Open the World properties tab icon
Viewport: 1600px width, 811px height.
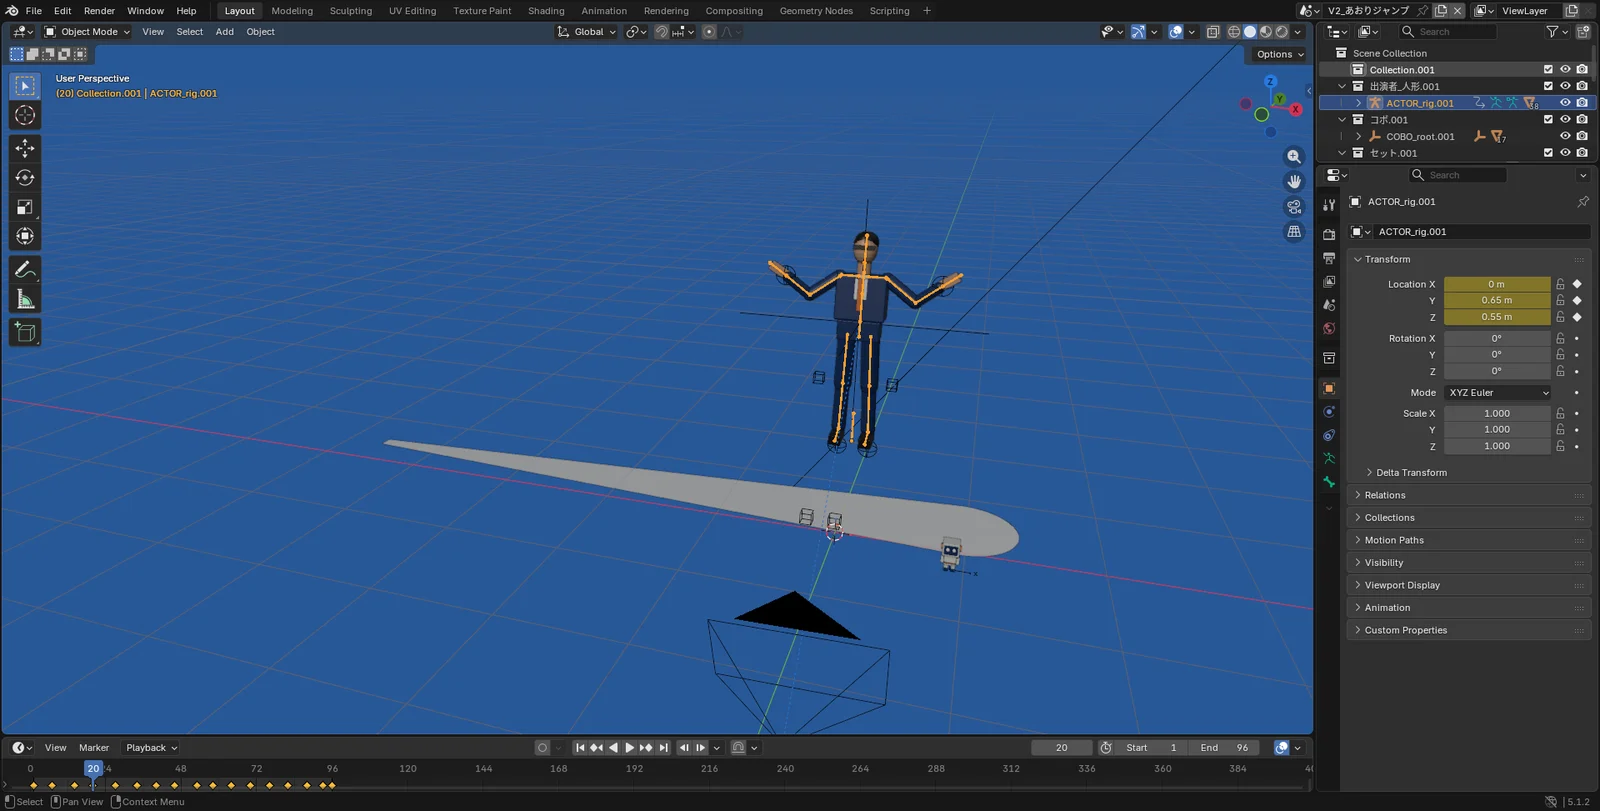pyautogui.click(x=1329, y=328)
